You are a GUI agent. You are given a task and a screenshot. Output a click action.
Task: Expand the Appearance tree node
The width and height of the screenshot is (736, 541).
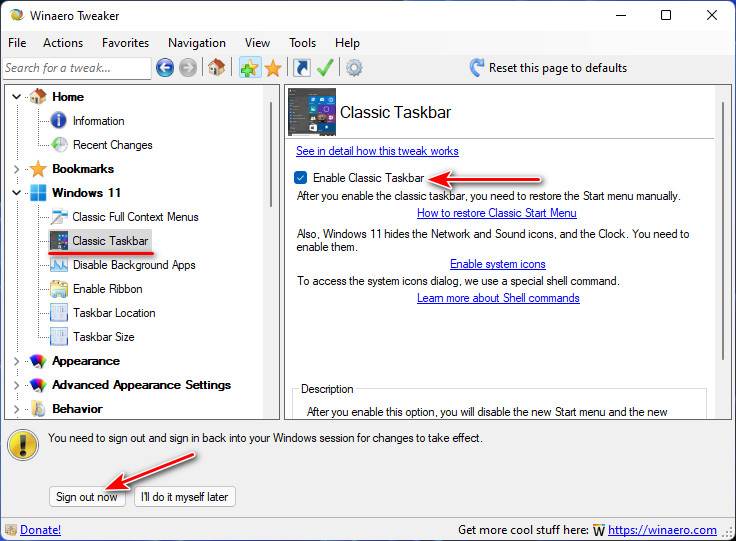[16, 361]
